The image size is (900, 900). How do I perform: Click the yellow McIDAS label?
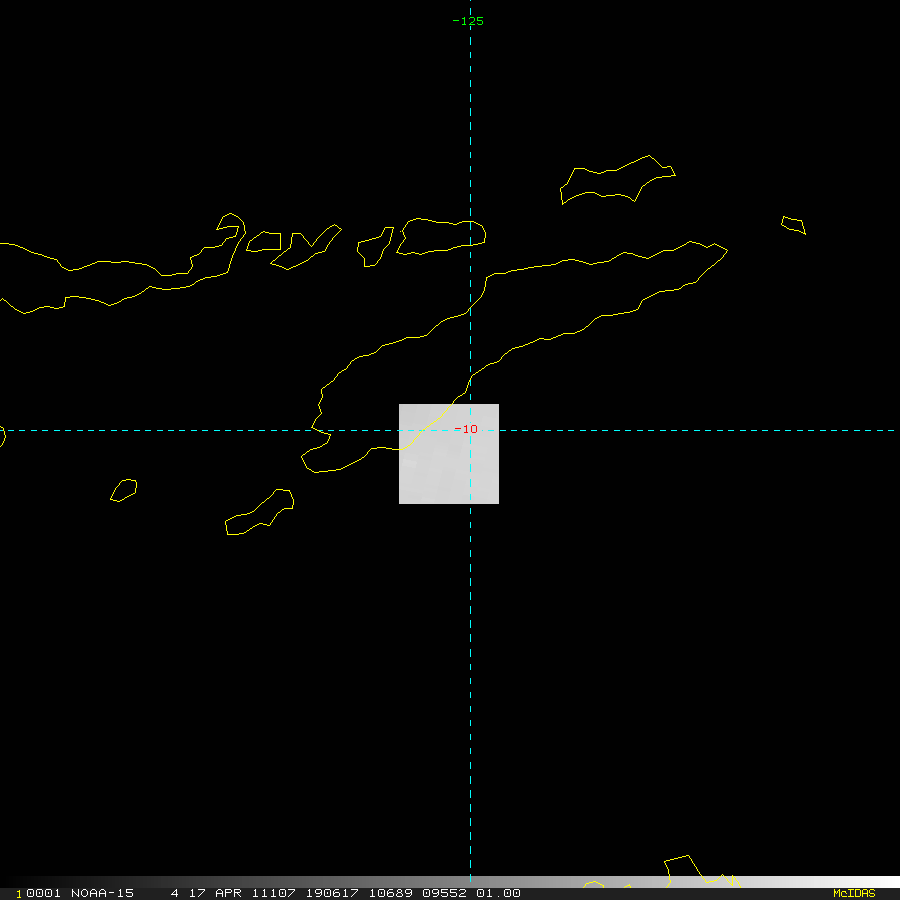point(853,893)
